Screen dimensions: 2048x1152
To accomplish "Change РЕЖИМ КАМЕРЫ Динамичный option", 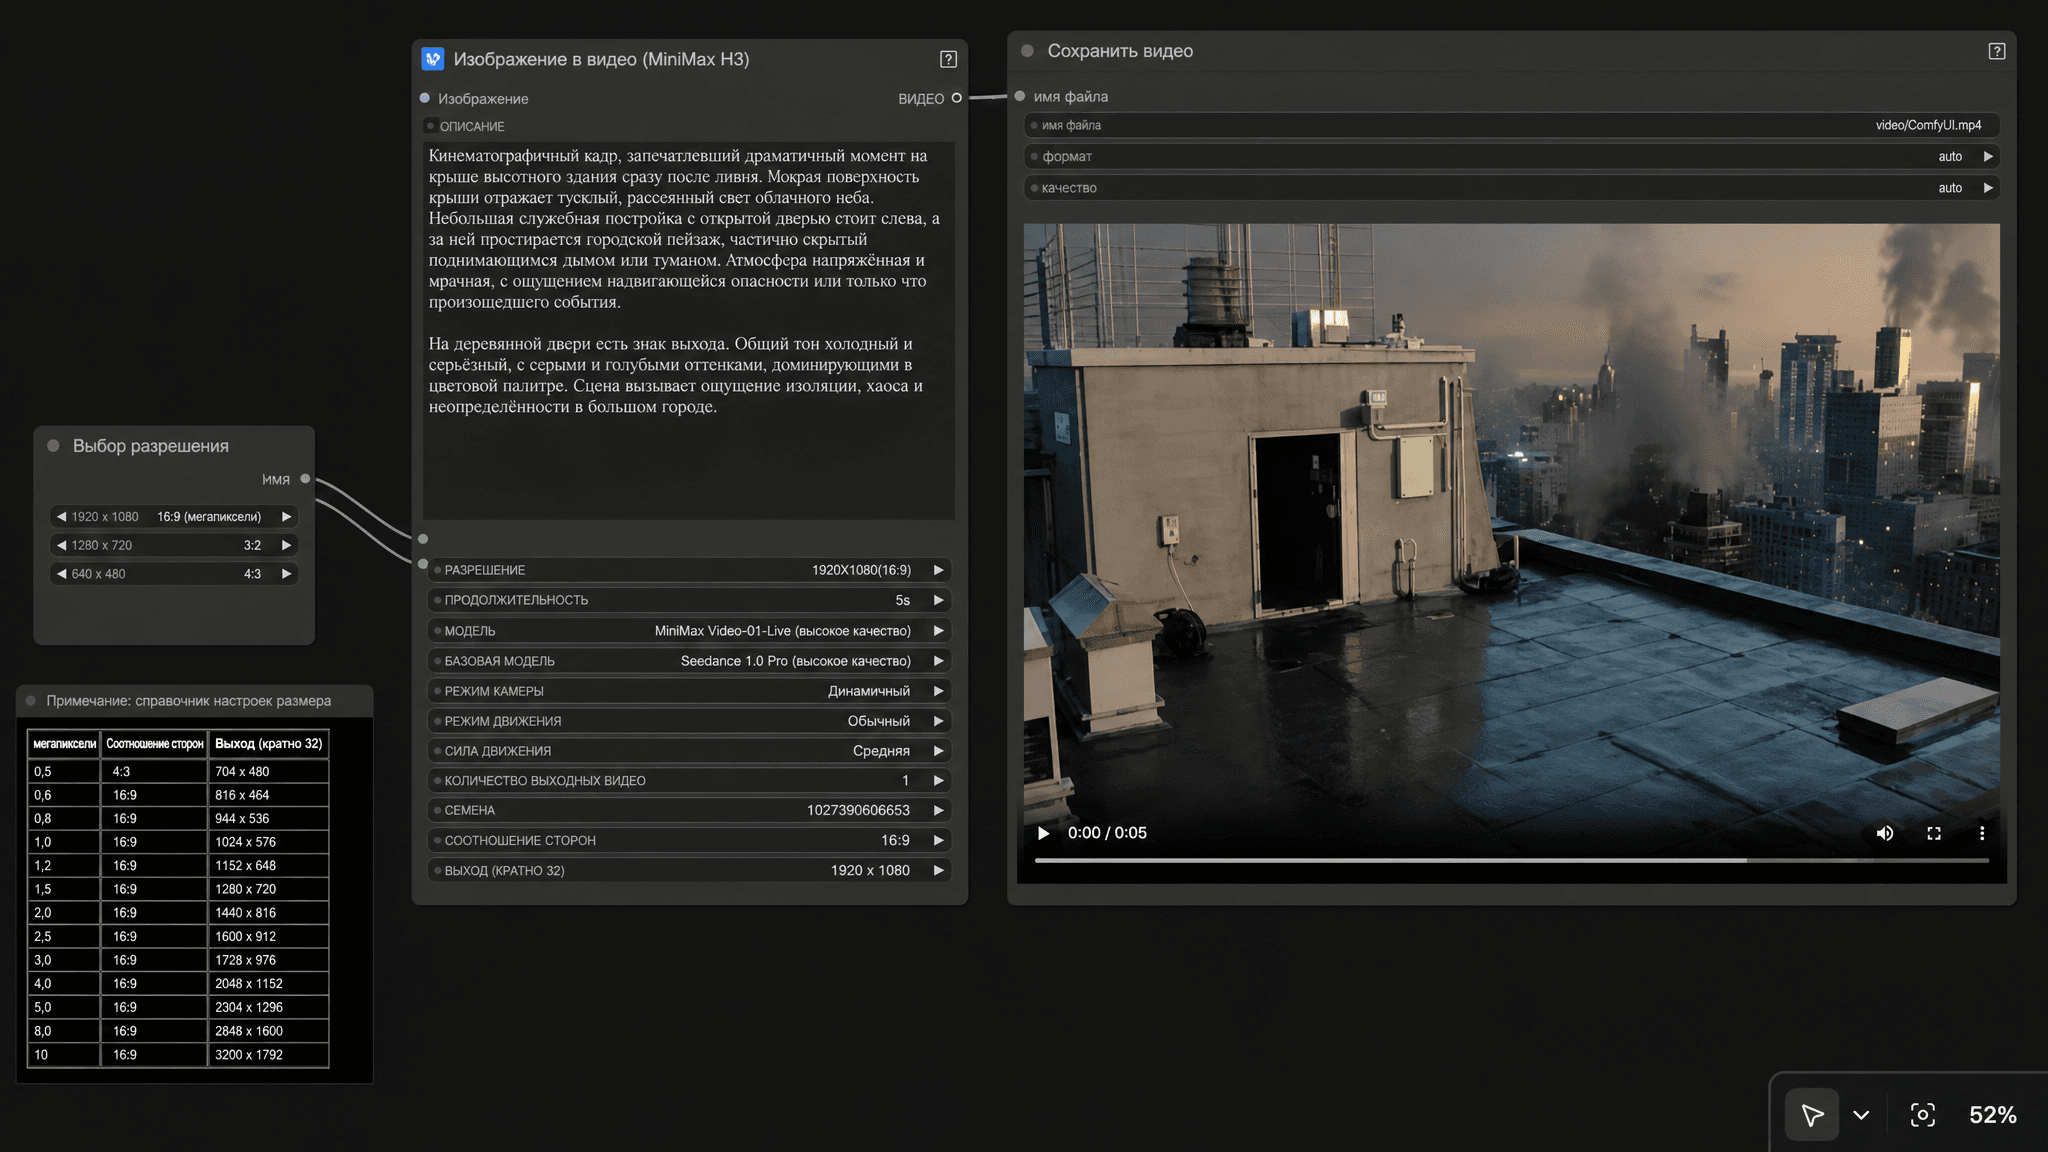I will [x=869, y=691].
